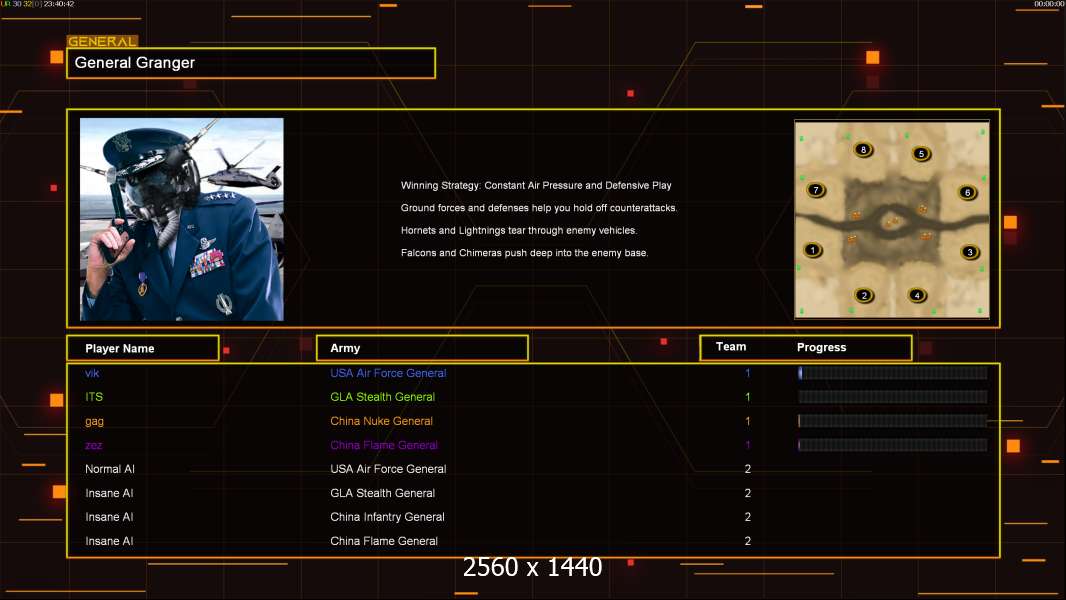Click zez's China Flame General army
Screen dimensions: 1066x600
click(x=383, y=445)
